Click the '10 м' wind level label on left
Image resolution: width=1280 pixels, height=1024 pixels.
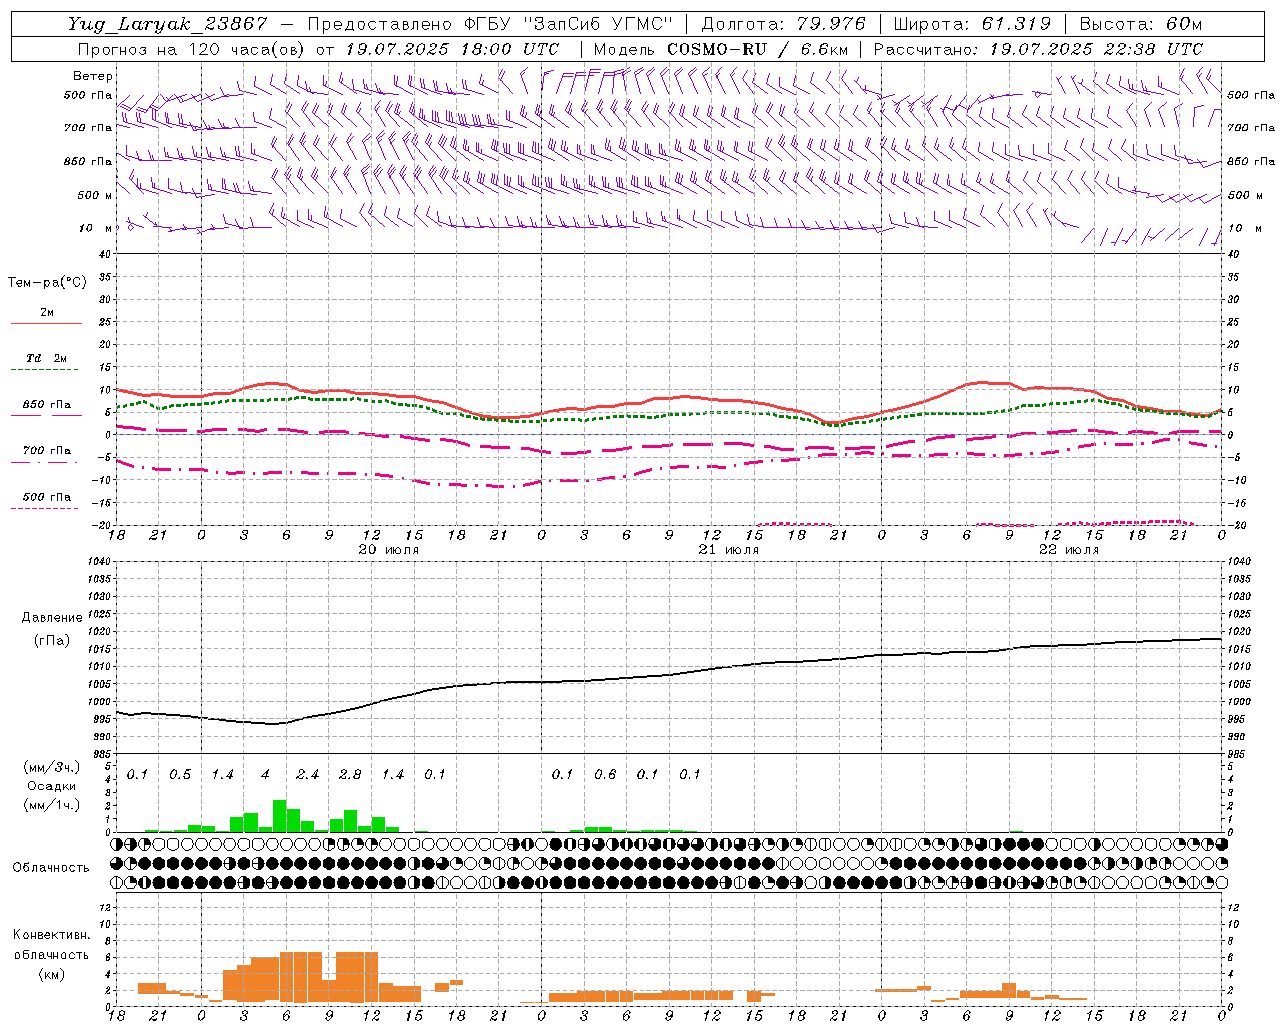pyautogui.click(x=96, y=228)
